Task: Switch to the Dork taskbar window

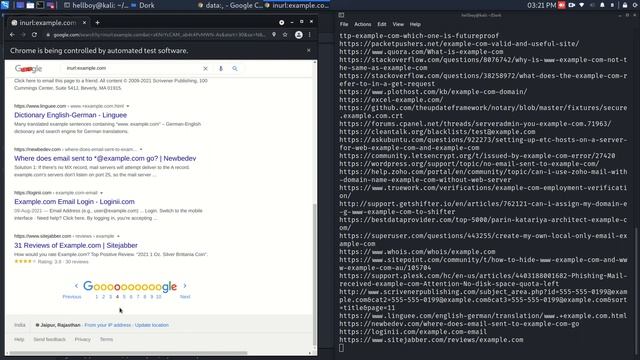Action: [x=143, y=5]
